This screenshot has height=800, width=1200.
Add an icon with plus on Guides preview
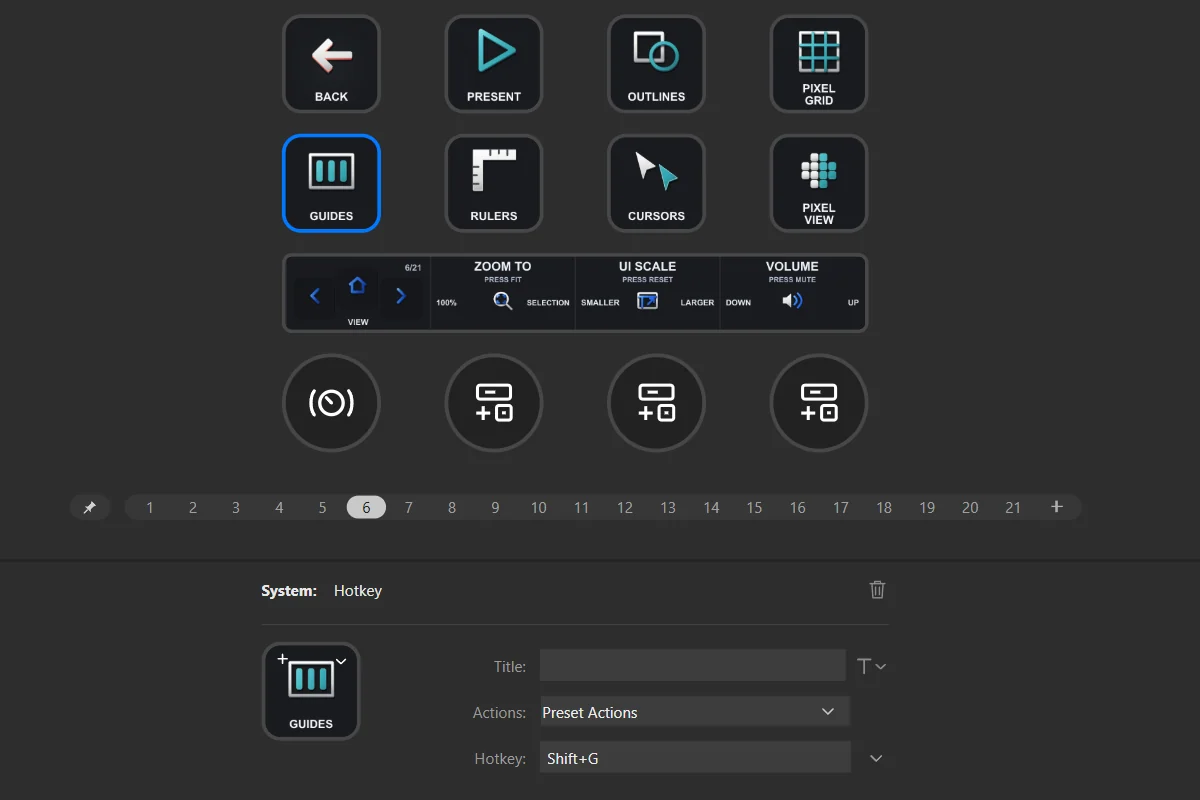282,658
